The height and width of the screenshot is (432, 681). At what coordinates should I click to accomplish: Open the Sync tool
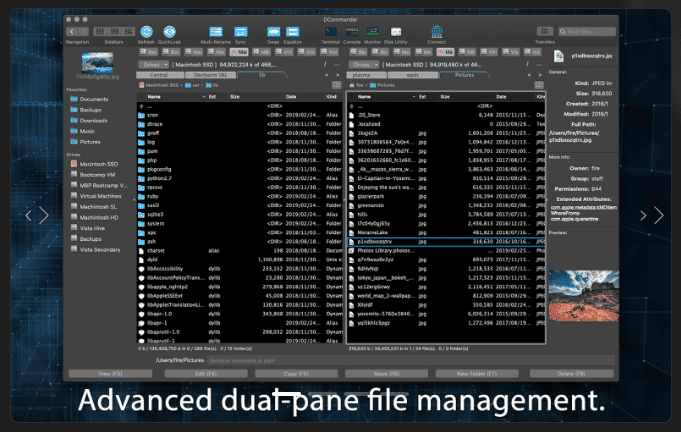[241, 32]
